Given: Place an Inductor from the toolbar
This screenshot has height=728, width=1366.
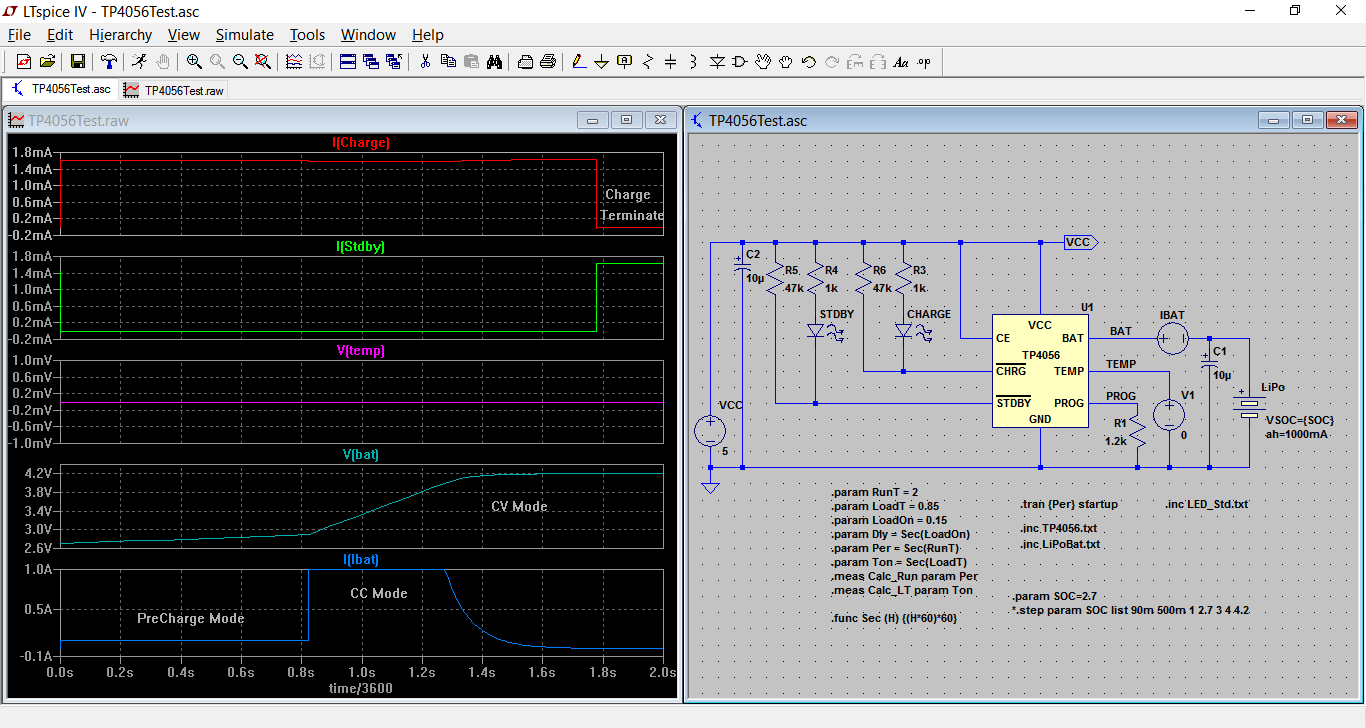Looking at the screenshot, I should (694, 62).
